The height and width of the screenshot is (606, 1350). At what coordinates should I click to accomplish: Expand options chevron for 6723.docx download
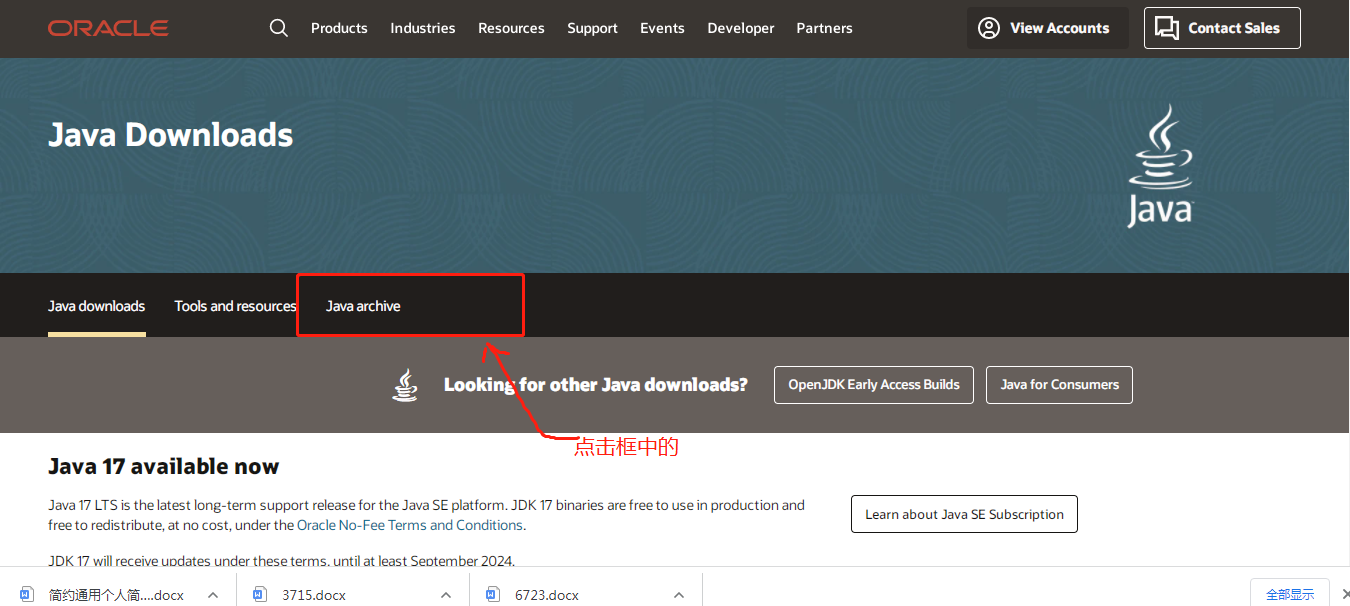(x=679, y=595)
